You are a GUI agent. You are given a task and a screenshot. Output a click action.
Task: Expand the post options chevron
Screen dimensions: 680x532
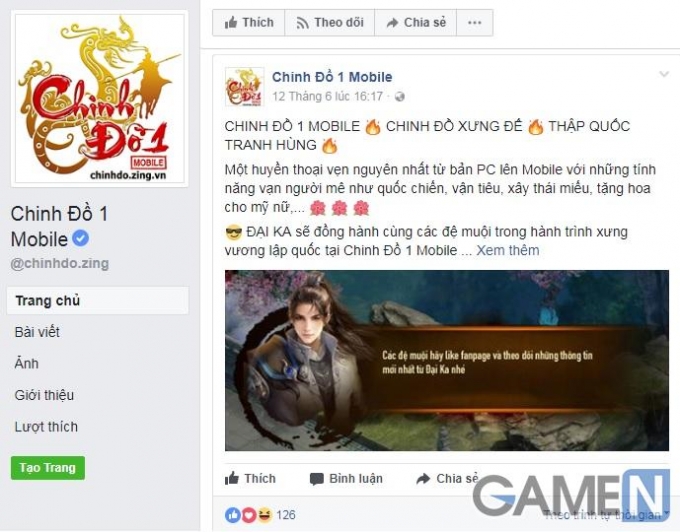[x=664, y=74]
